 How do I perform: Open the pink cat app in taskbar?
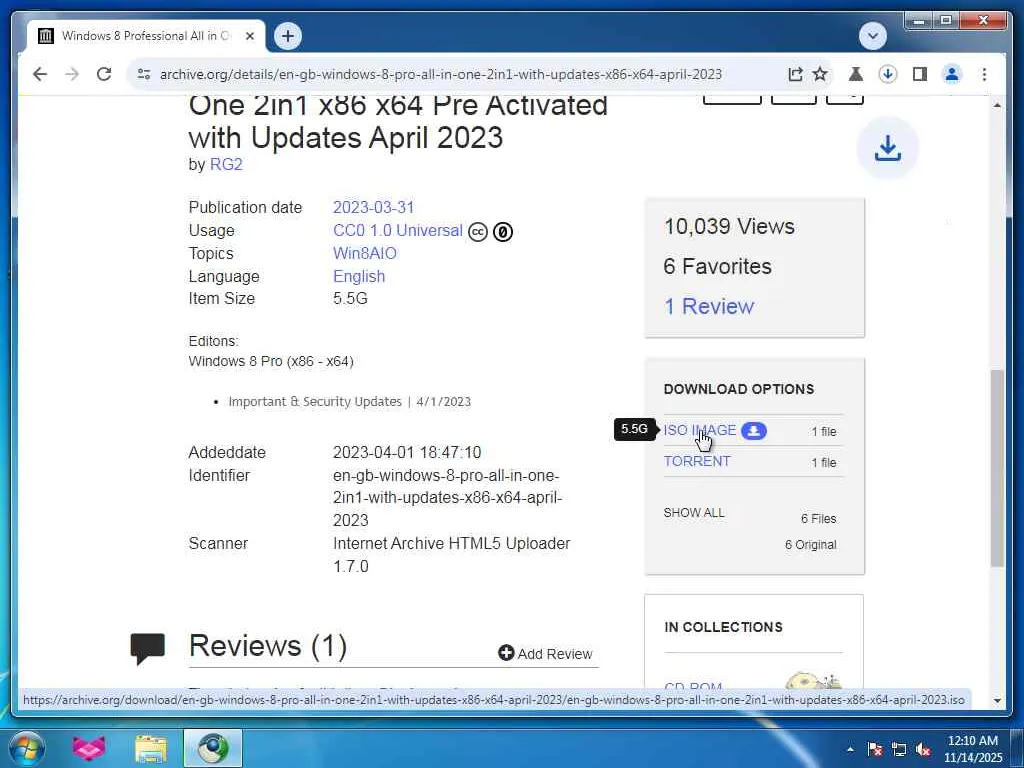89,748
